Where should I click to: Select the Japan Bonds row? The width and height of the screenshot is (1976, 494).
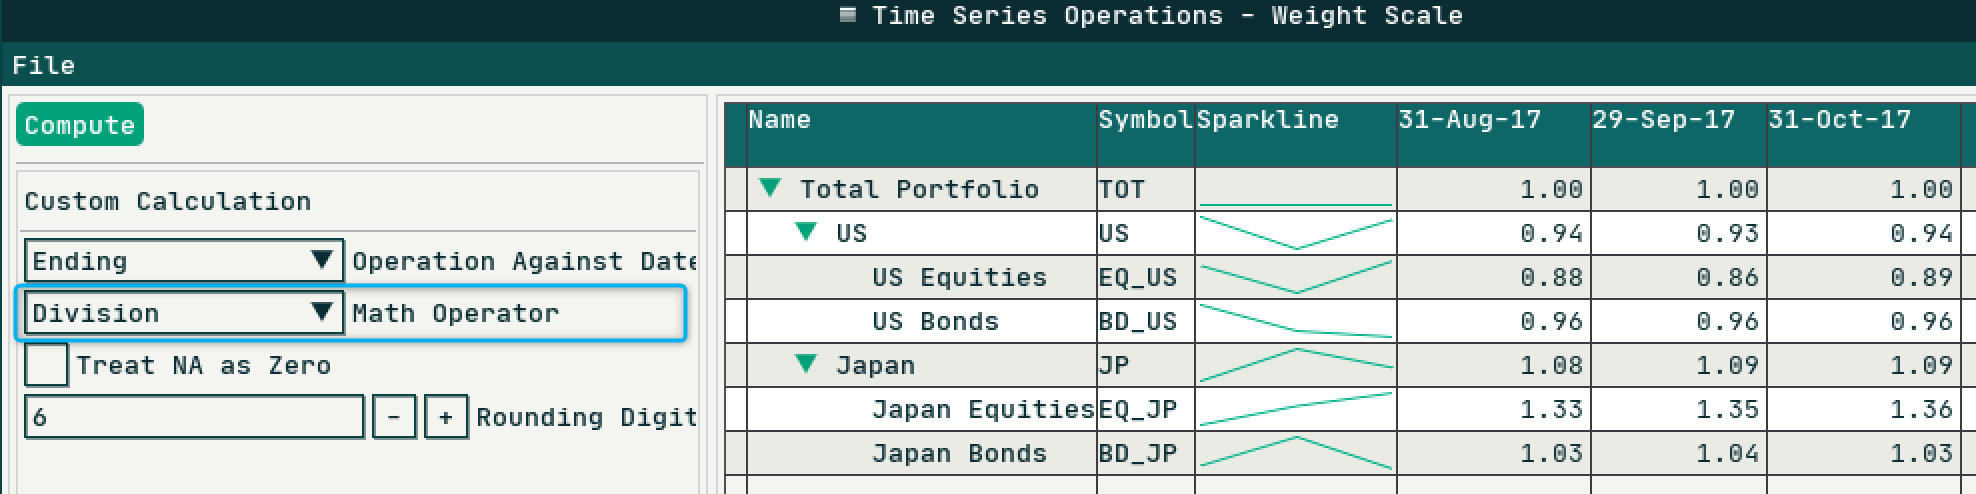pos(1348,453)
